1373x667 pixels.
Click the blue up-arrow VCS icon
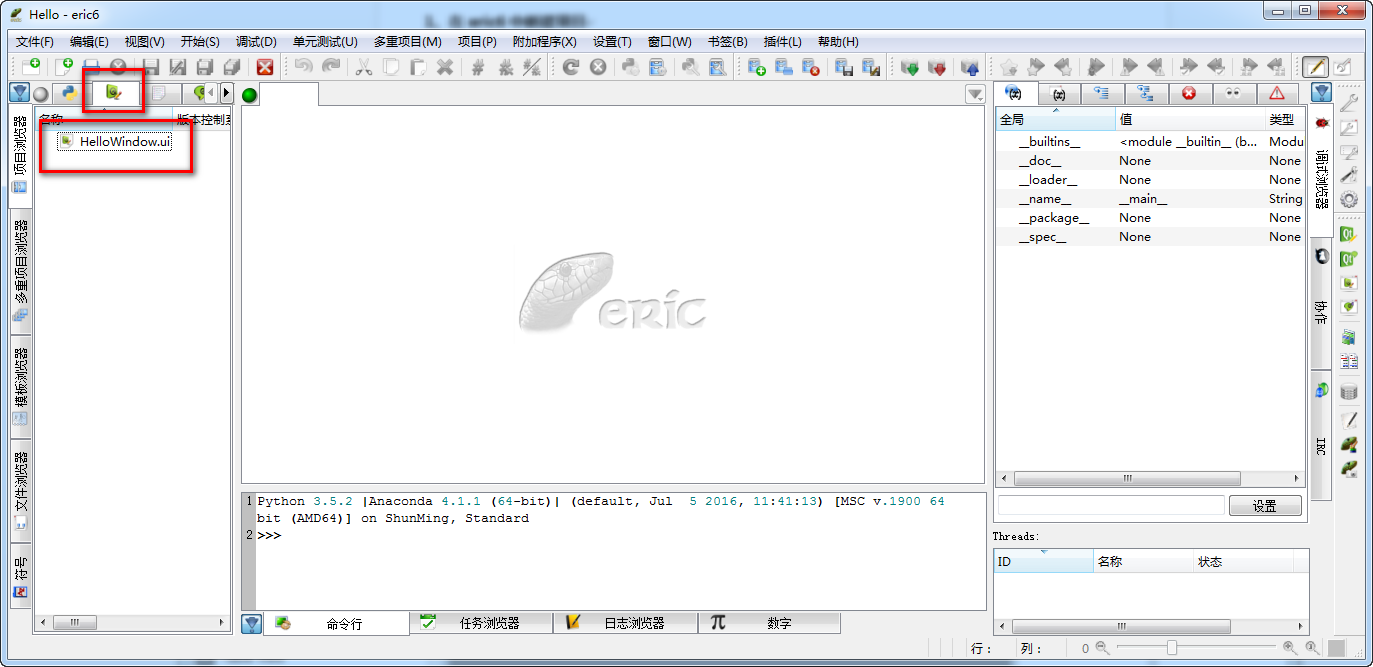tap(970, 67)
